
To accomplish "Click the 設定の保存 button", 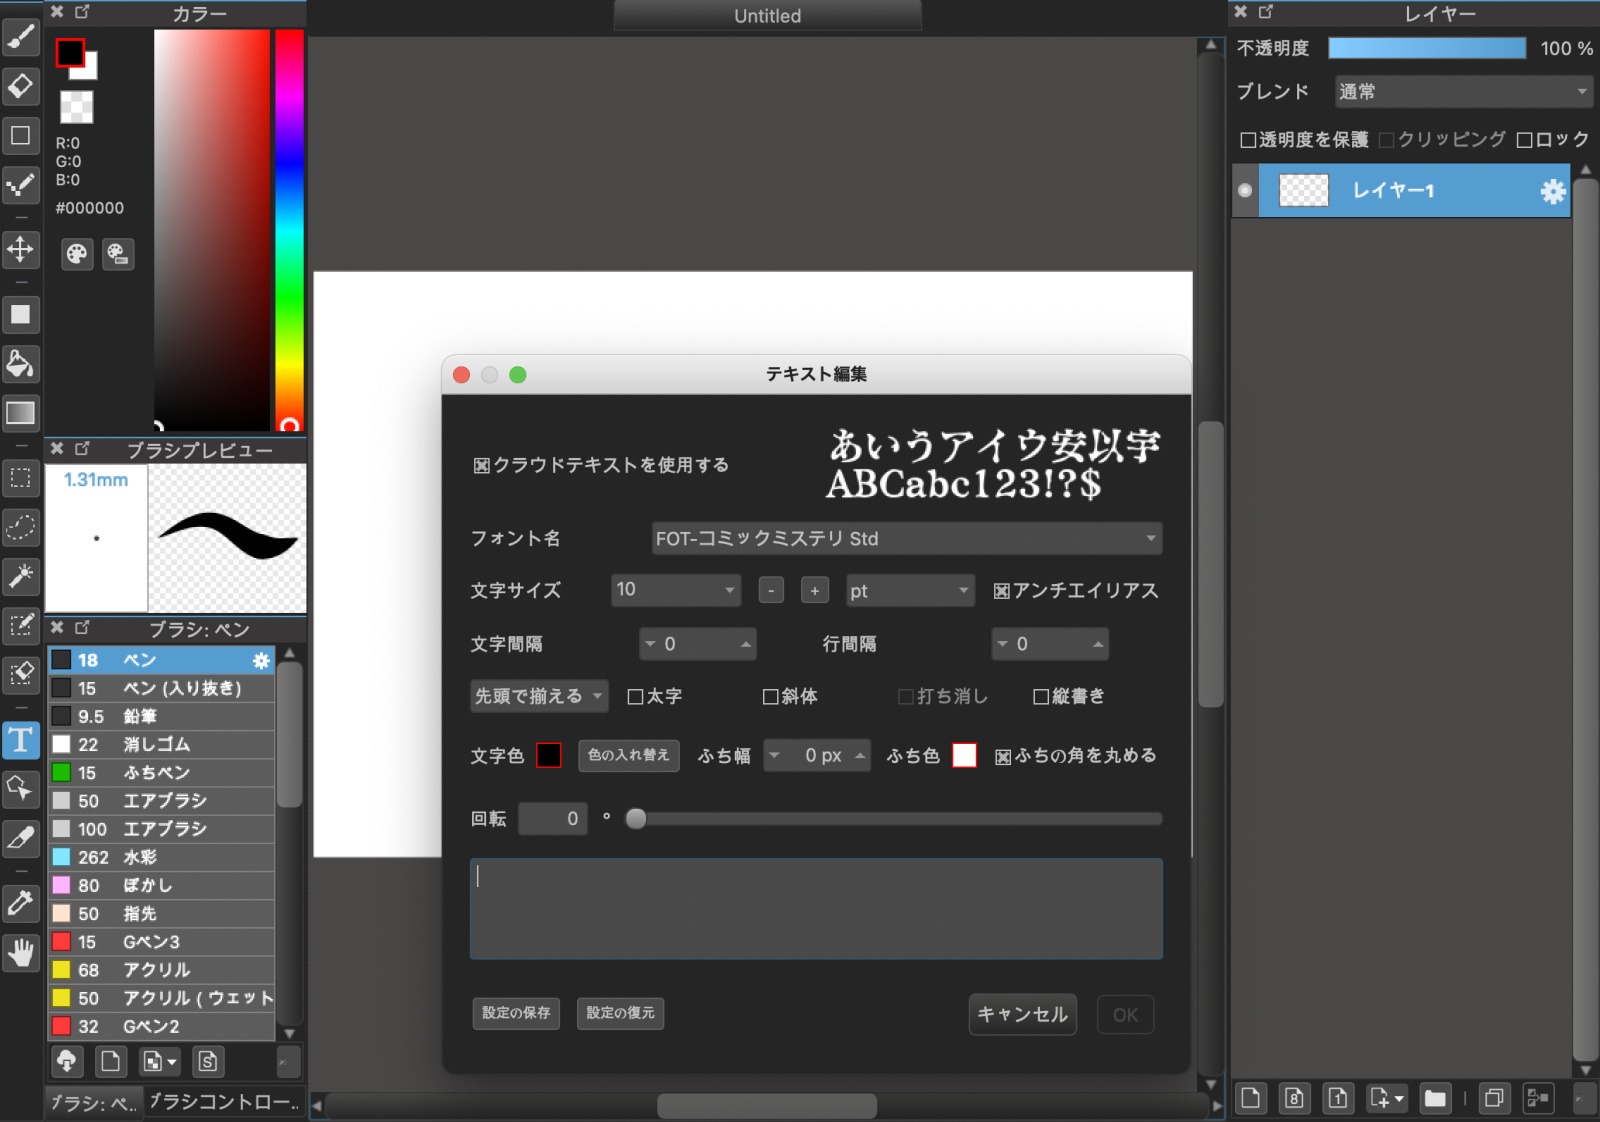I will 516,1013.
